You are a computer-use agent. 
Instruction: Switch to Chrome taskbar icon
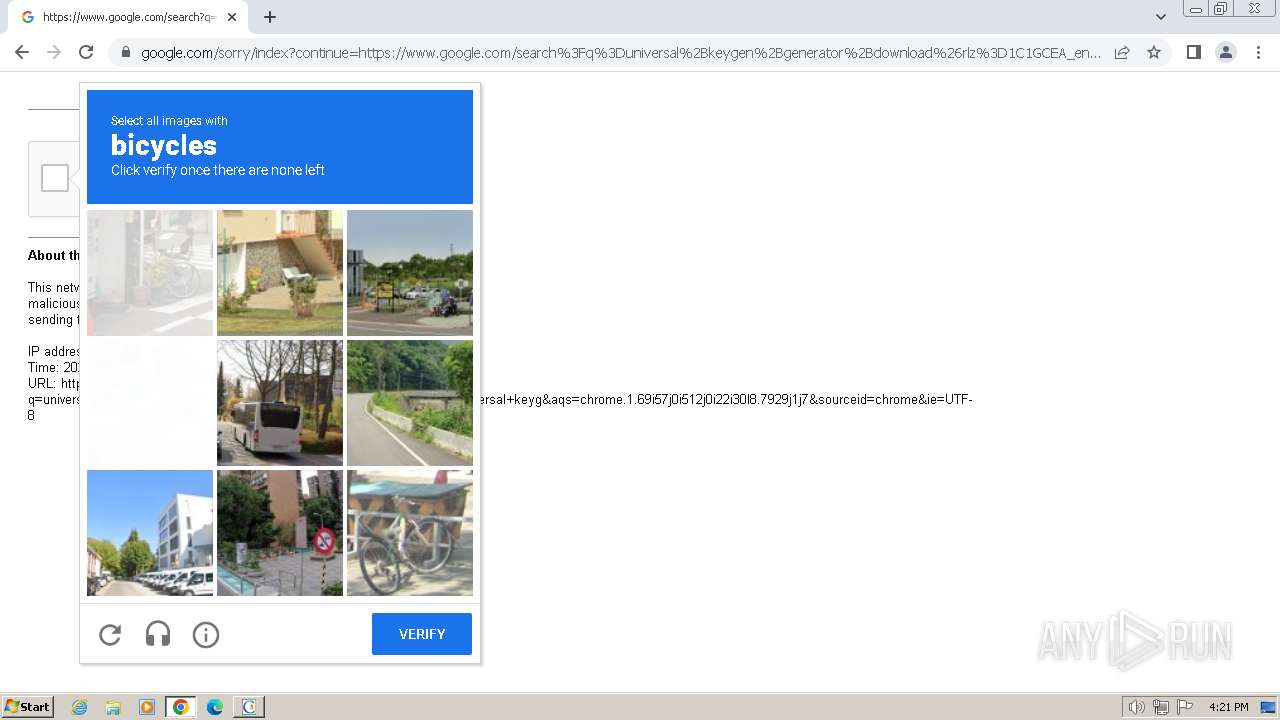(181, 707)
